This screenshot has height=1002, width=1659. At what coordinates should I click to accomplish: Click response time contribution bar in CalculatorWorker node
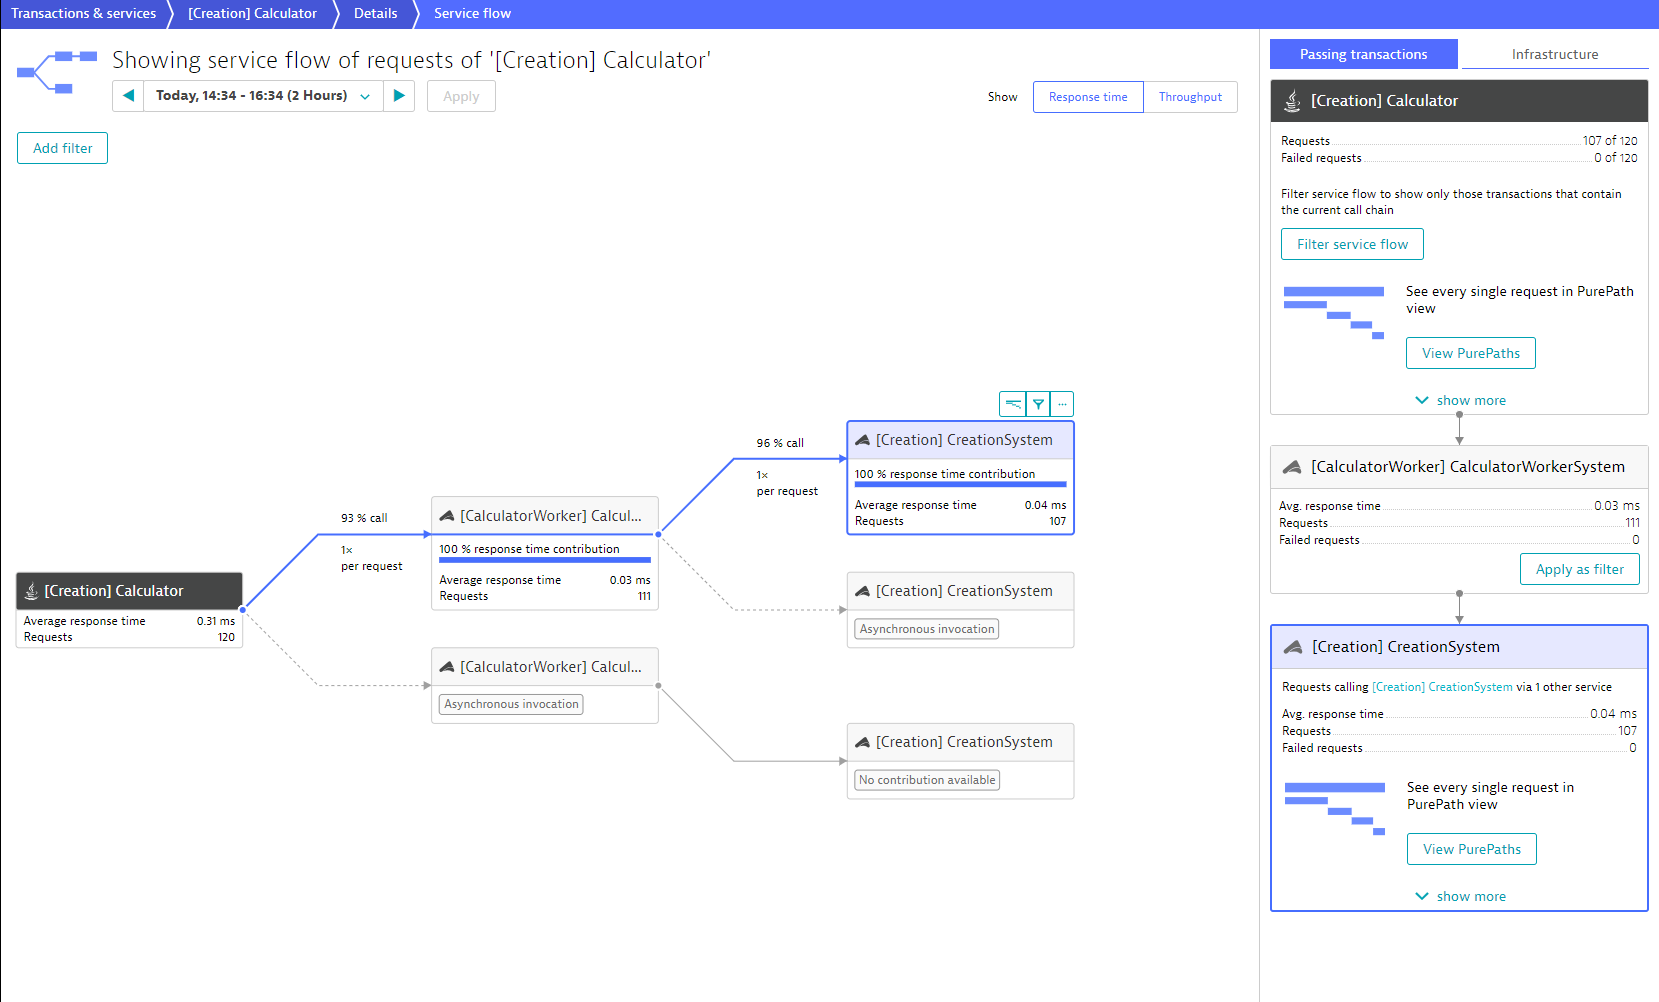[545, 560]
